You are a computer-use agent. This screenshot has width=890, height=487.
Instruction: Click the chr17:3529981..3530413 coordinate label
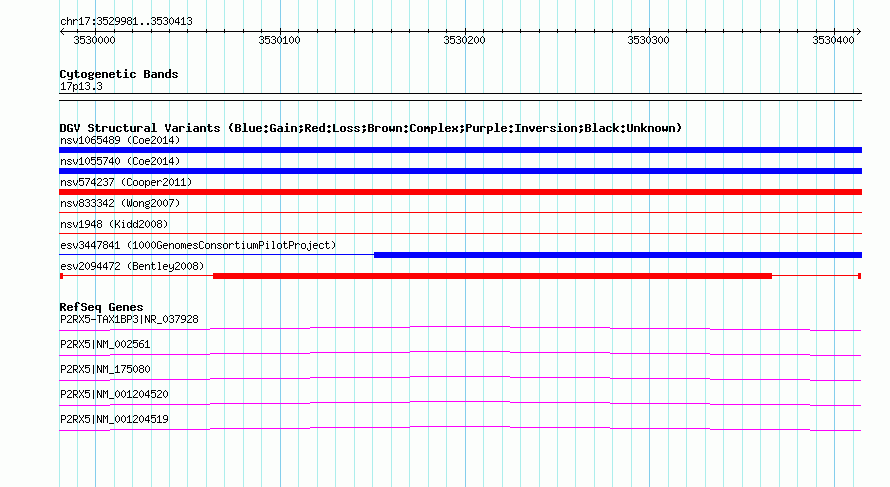(127, 22)
